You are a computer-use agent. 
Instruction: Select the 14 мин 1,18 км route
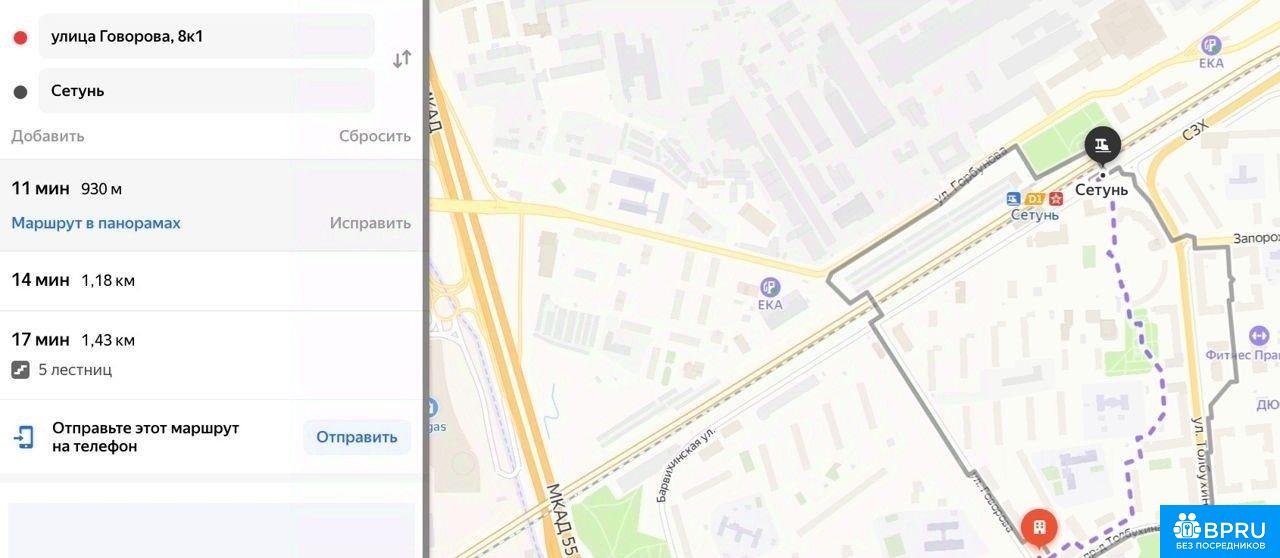click(x=211, y=280)
